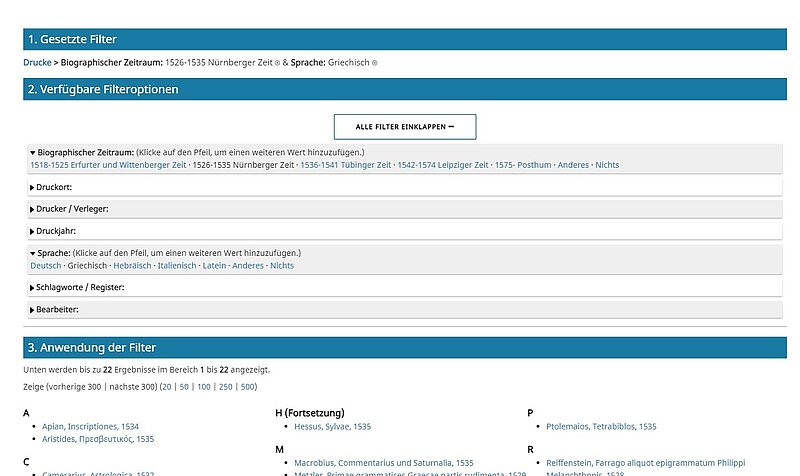Show 50 results per page
Viewport: 800px width, 476px height.
pyautogui.click(x=184, y=386)
